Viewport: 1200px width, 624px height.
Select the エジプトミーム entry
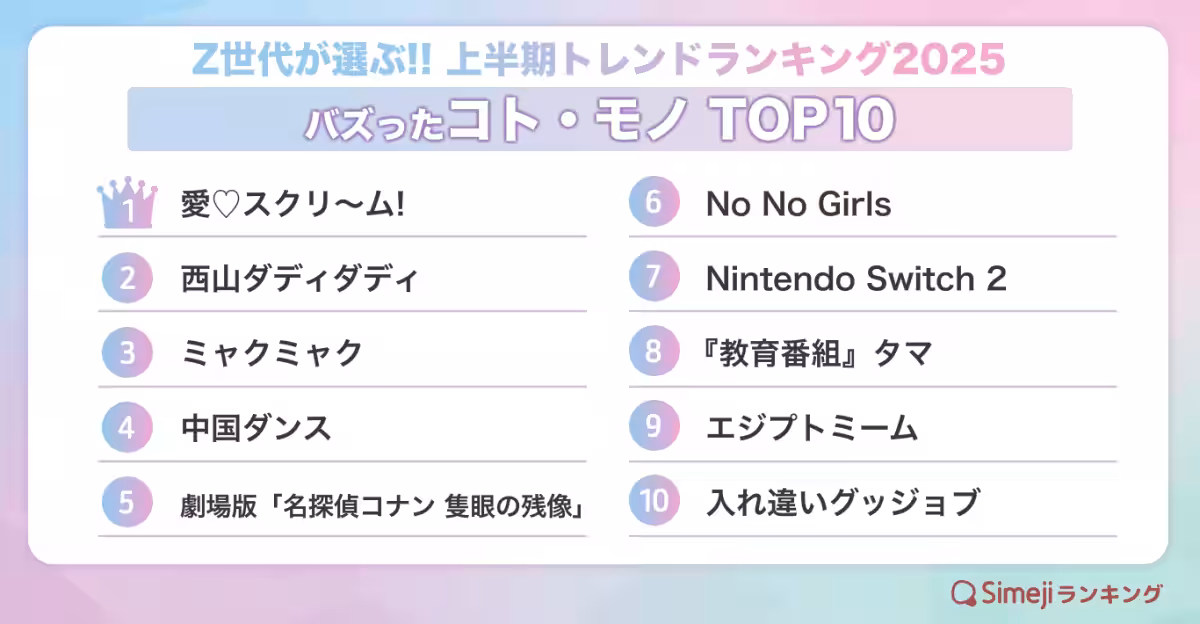811,427
